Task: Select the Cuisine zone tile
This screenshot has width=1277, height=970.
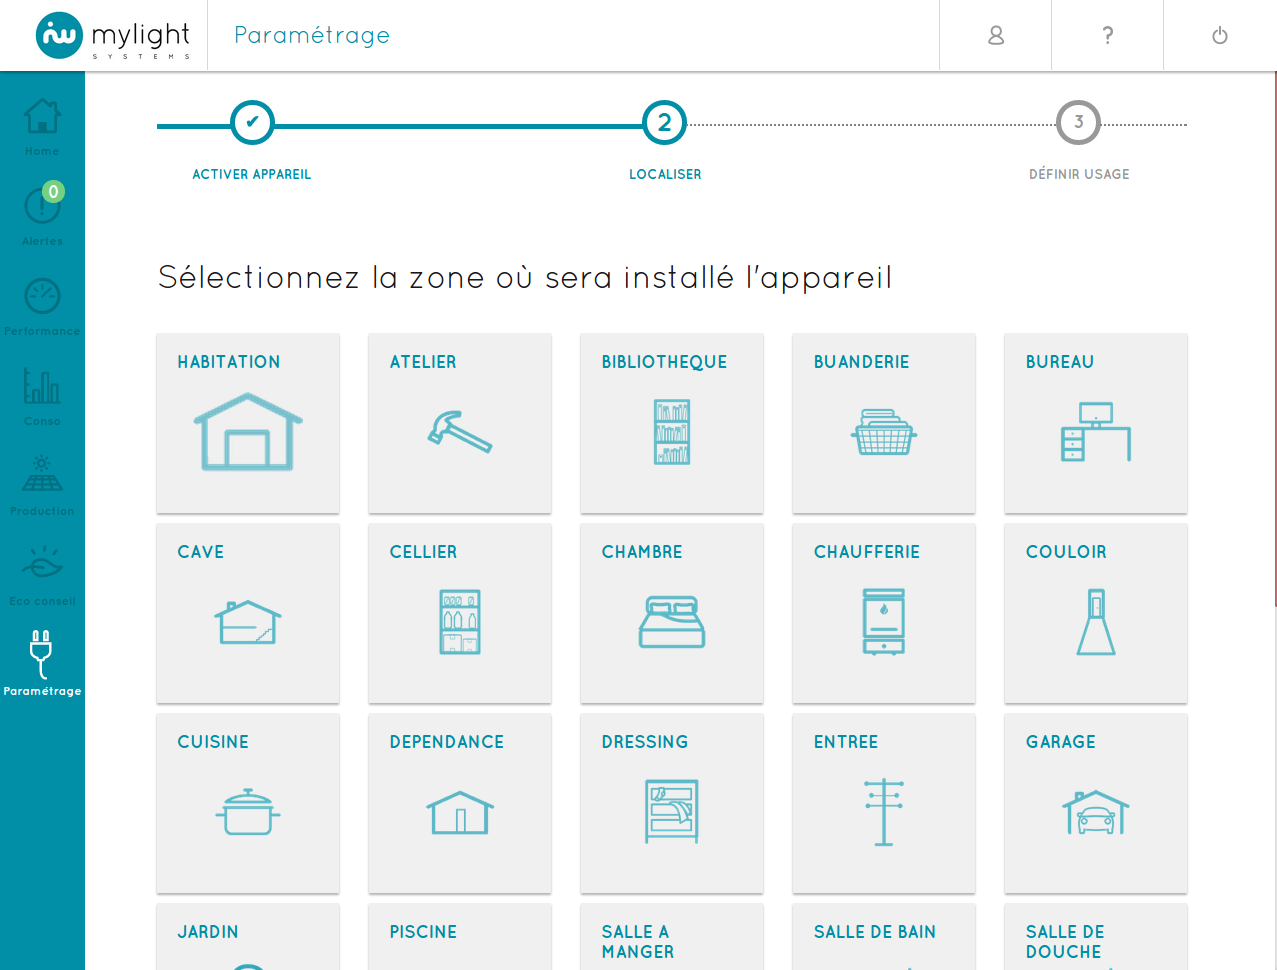Action: (248, 803)
